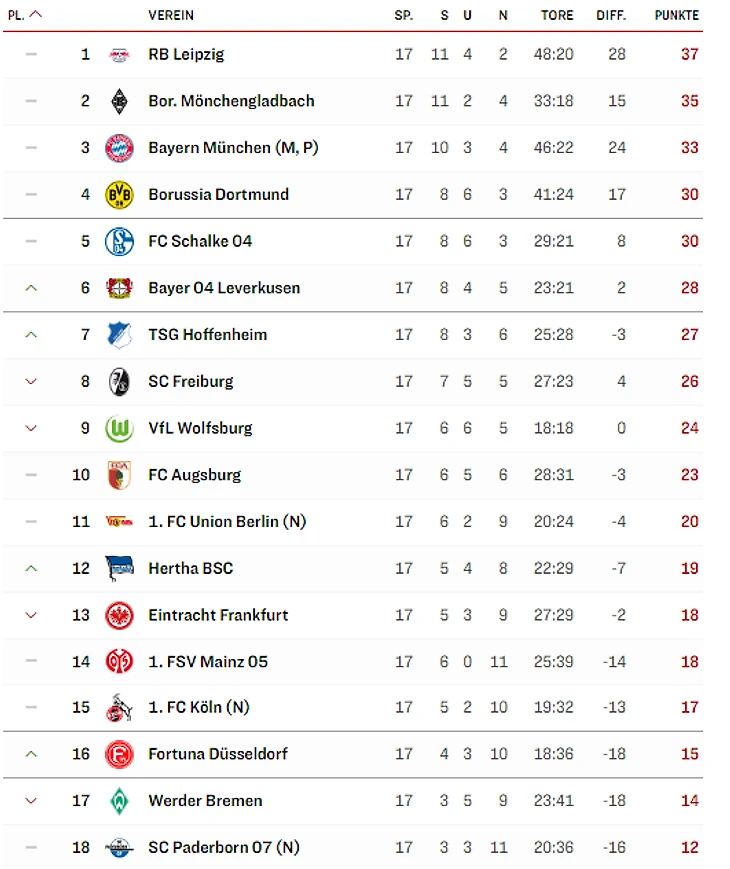
Task: Click SC Paderborn 07 points value 12
Action: pos(690,847)
